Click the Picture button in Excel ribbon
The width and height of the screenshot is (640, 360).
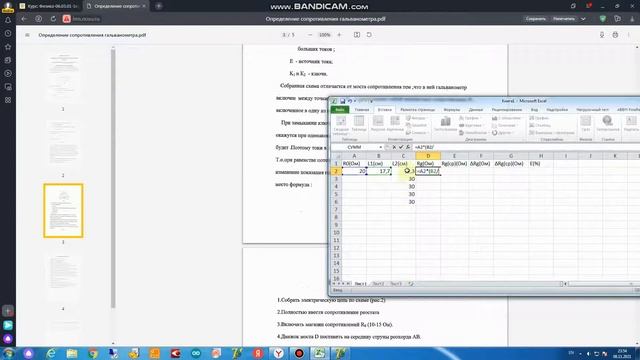(x=378, y=124)
